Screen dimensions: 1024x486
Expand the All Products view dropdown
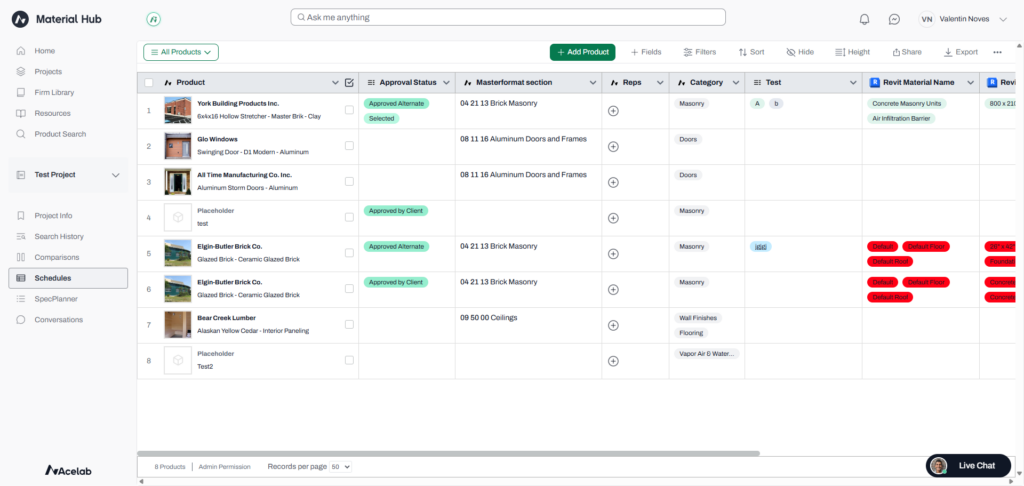click(181, 52)
